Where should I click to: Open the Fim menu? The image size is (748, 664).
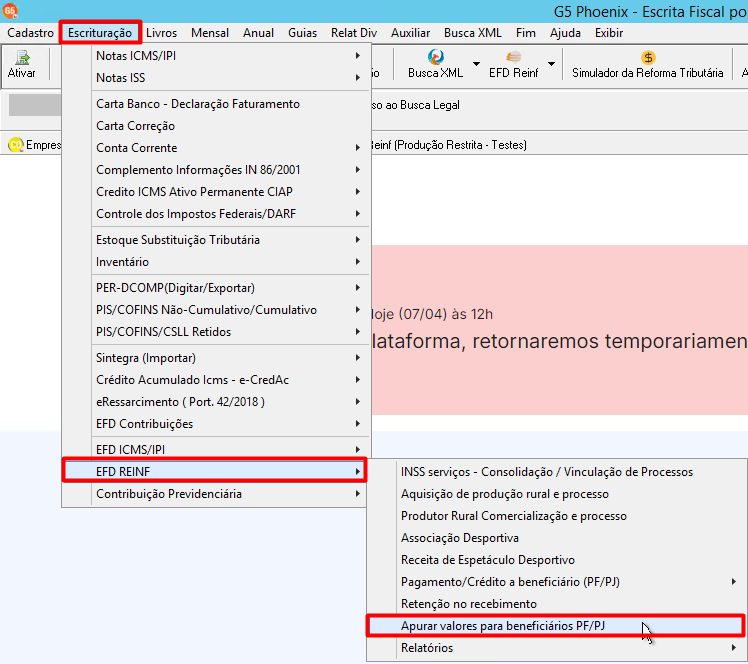[526, 33]
